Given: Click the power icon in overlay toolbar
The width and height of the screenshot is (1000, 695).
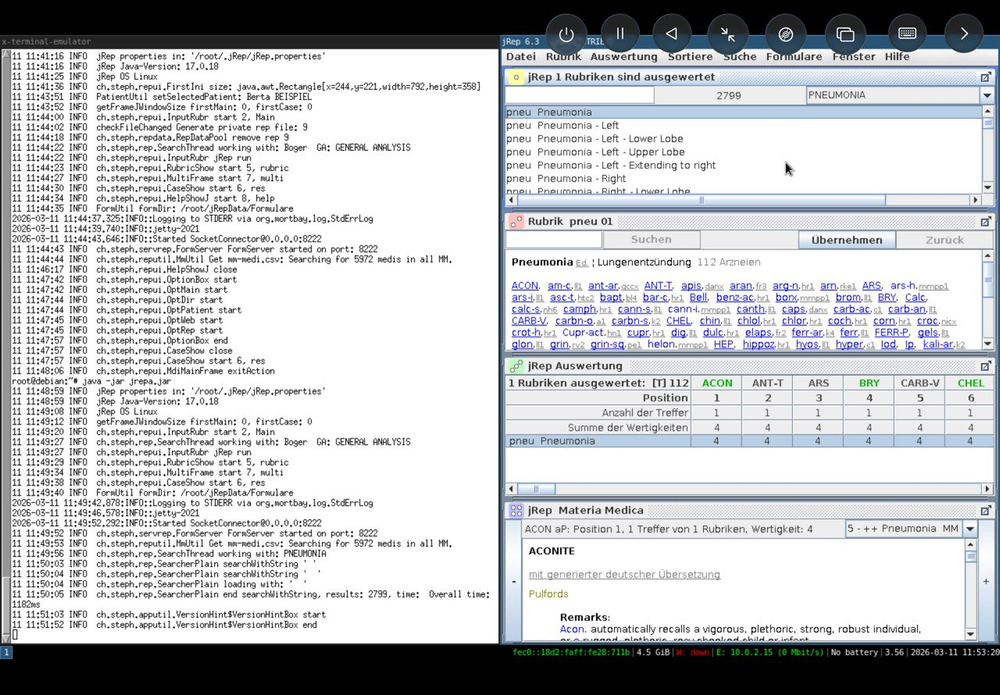Looking at the screenshot, I should click(566, 34).
